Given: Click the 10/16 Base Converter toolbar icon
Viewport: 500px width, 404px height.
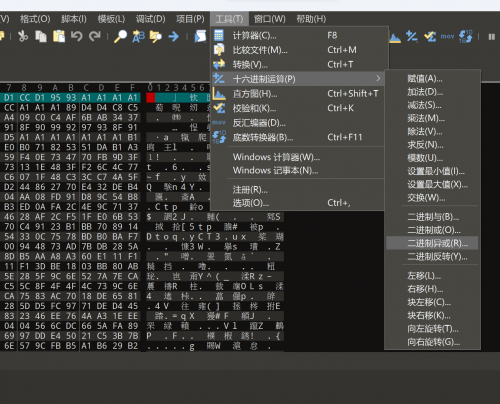Looking at the screenshot, I should 466,36.
